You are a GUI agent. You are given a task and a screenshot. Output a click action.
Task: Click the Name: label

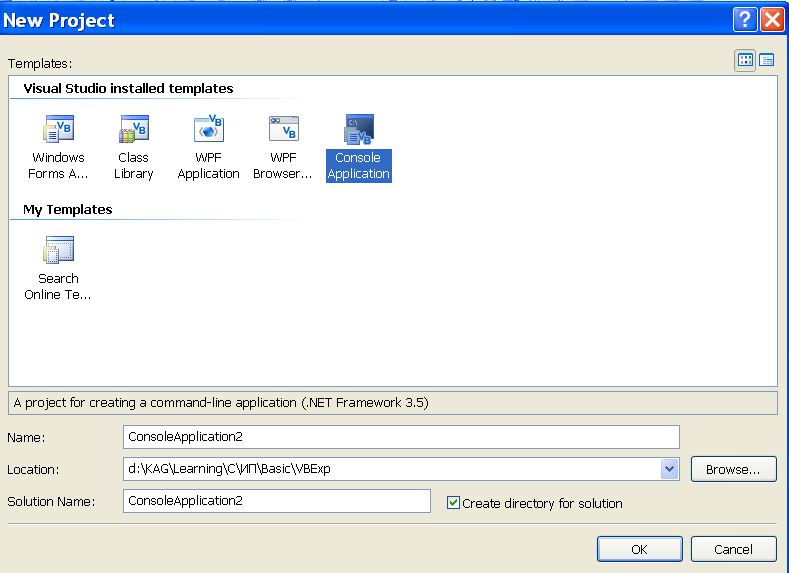26,438
